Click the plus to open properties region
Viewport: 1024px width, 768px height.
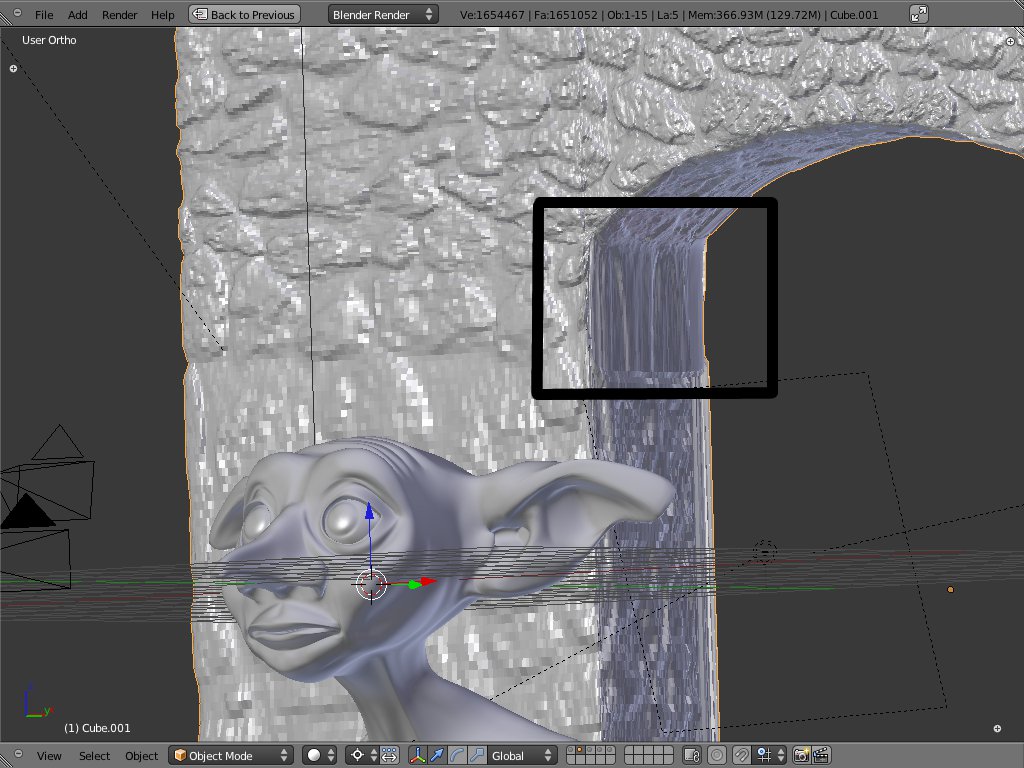tap(1010, 40)
